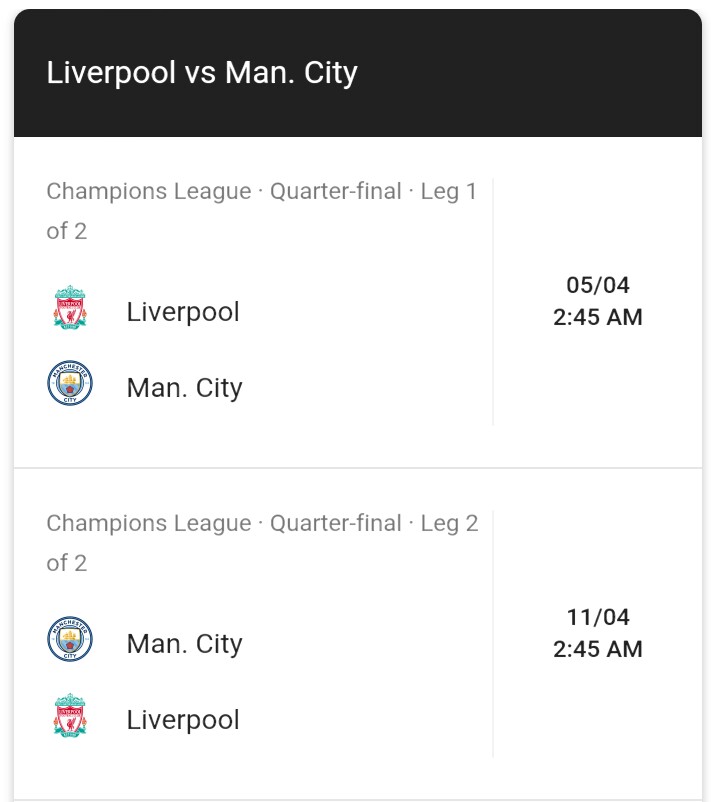Click the Man. City crest in Leg 1 match

(x=70, y=385)
